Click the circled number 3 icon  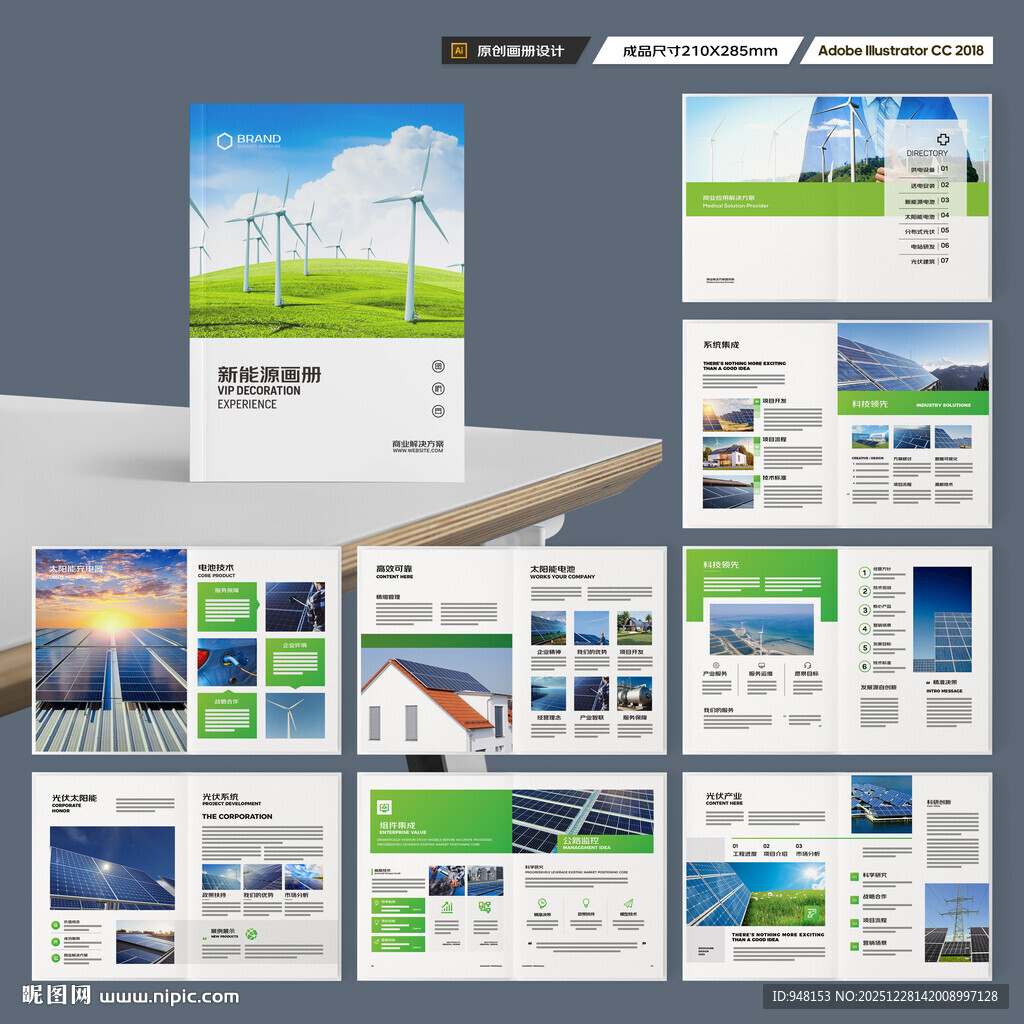[x=864, y=610]
